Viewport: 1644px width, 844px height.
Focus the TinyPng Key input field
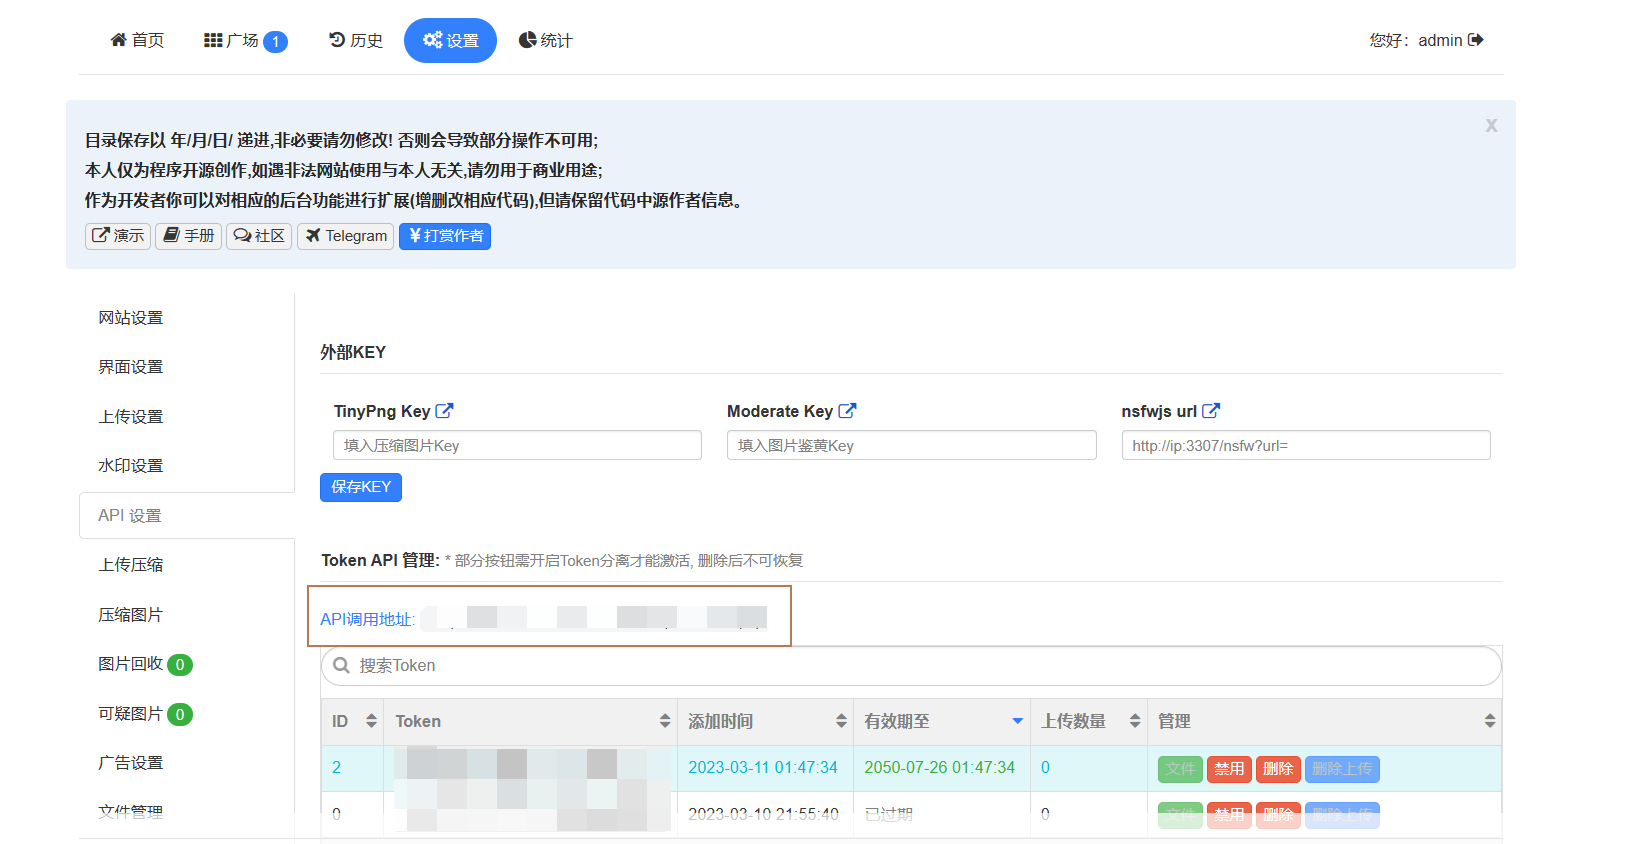click(517, 446)
